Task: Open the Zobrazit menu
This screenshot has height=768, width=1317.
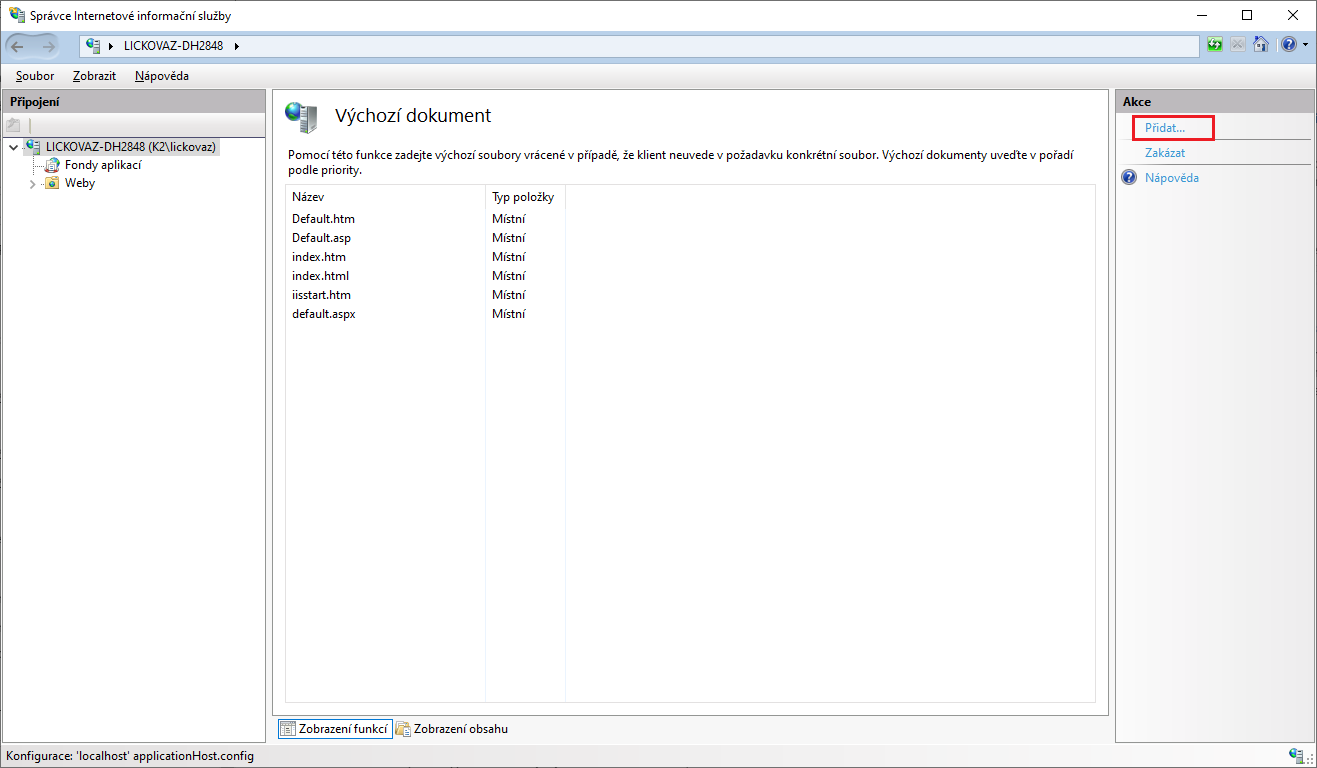Action: coord(94,76)
